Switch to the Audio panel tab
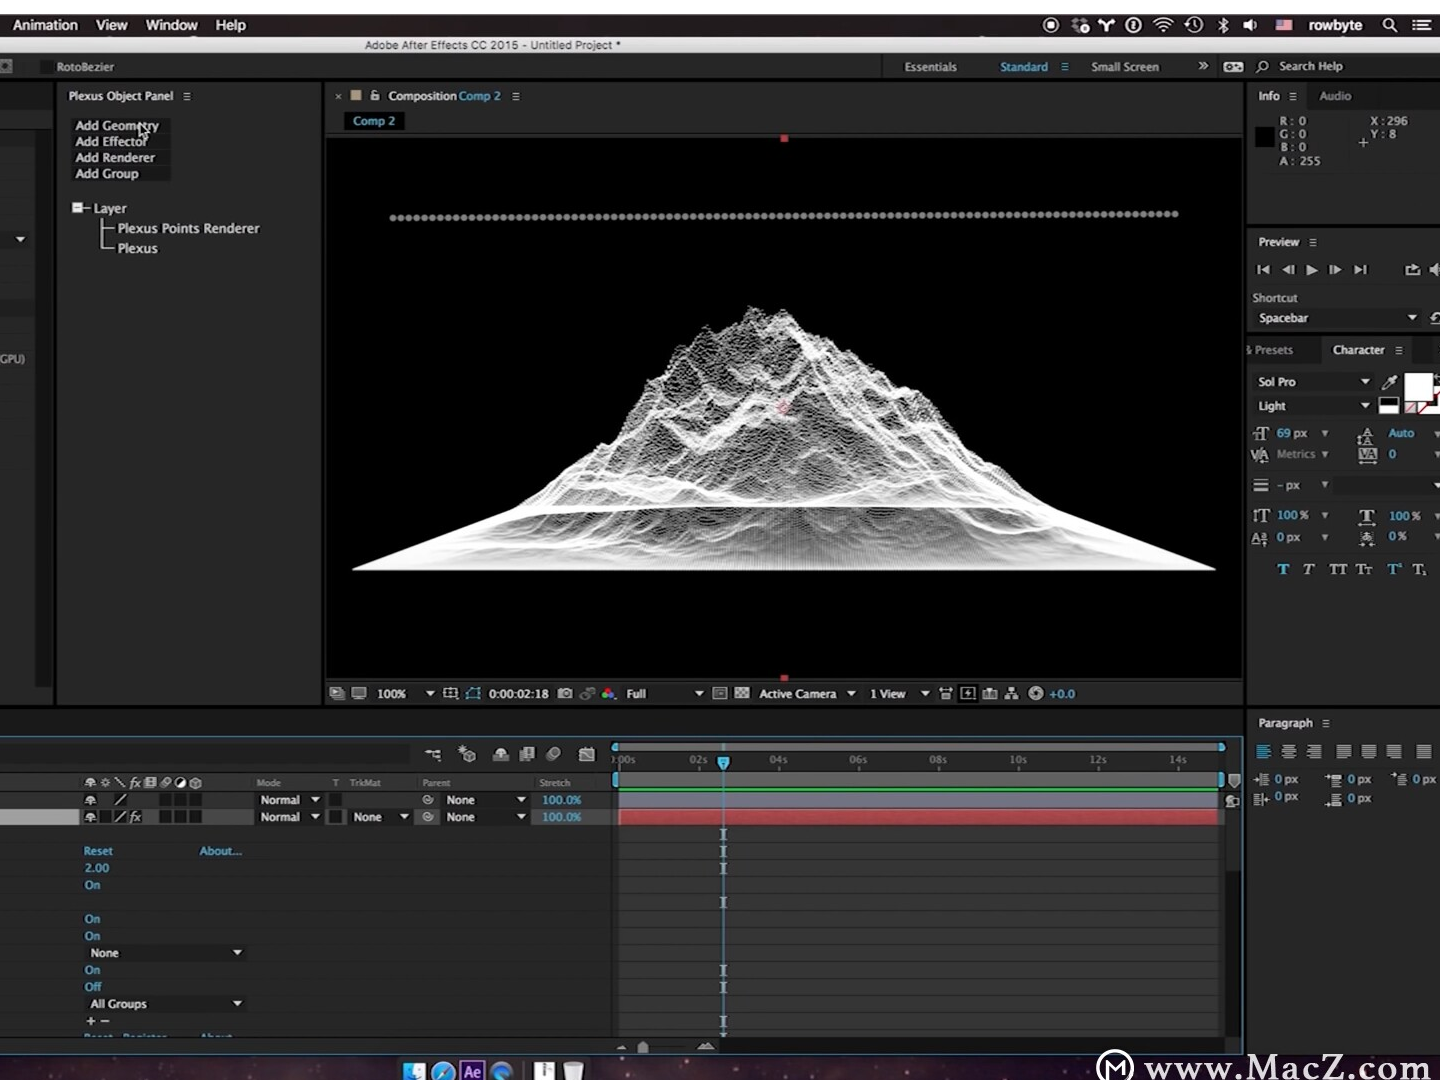 [1335, 96]
